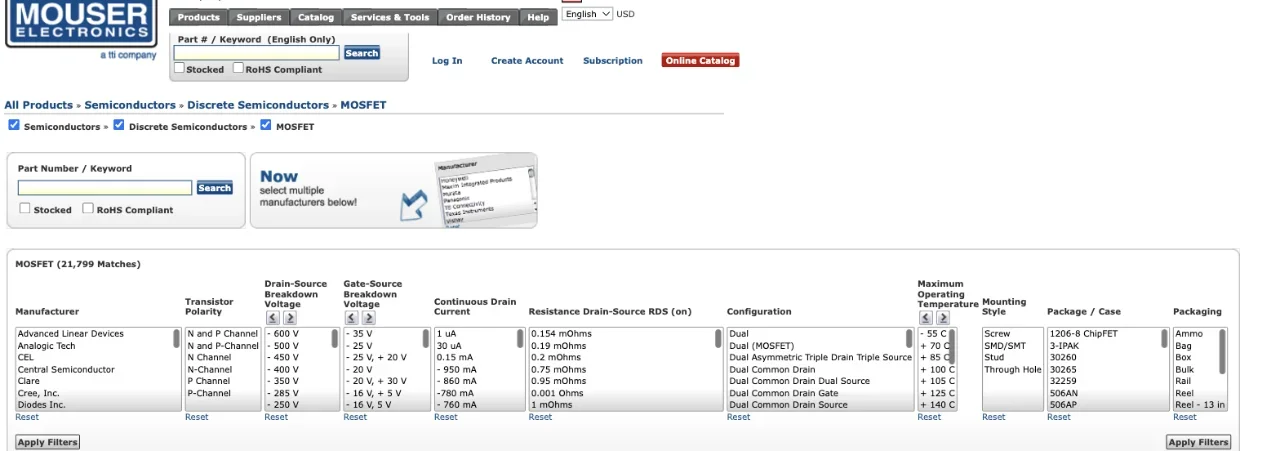Open the Services & Tools menu tab
The image size is (1280, 451).
pyautogui.click(x=390, y=17)
